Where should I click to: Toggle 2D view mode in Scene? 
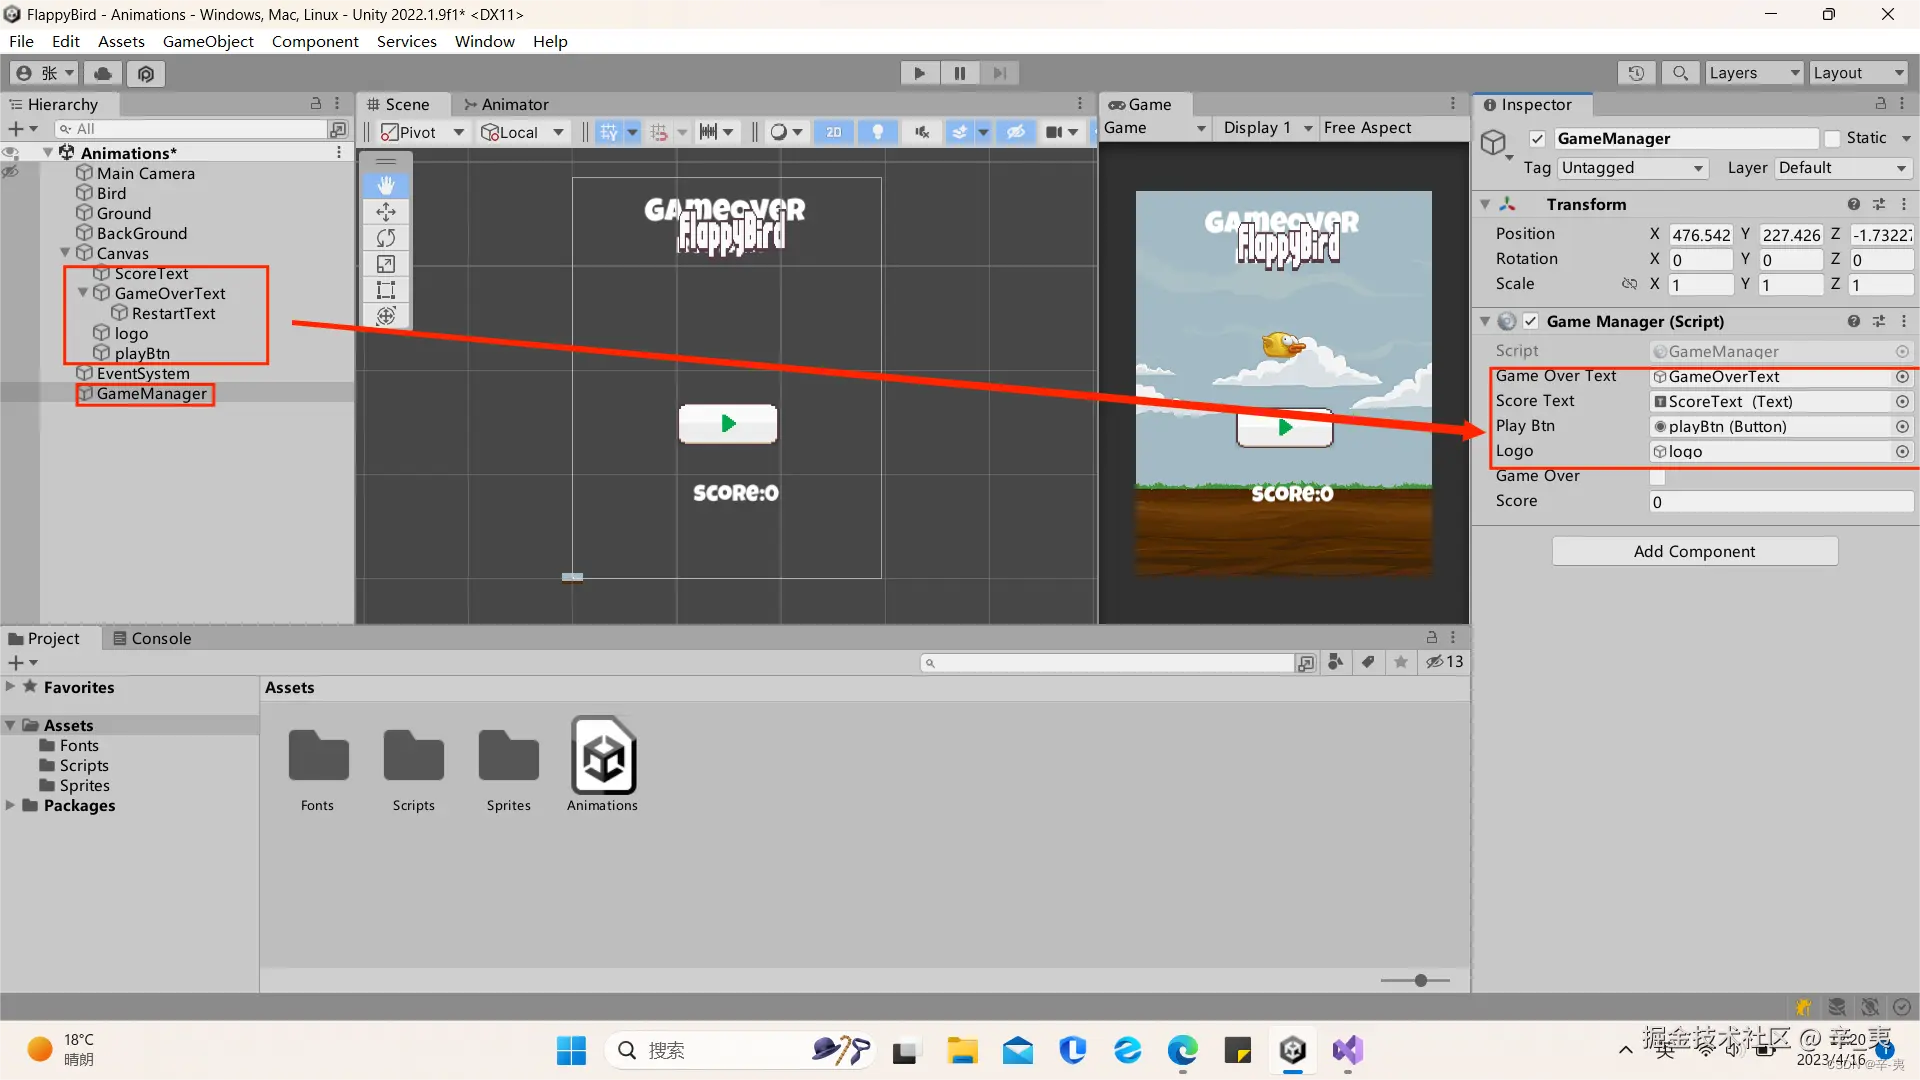coord(834,132)
